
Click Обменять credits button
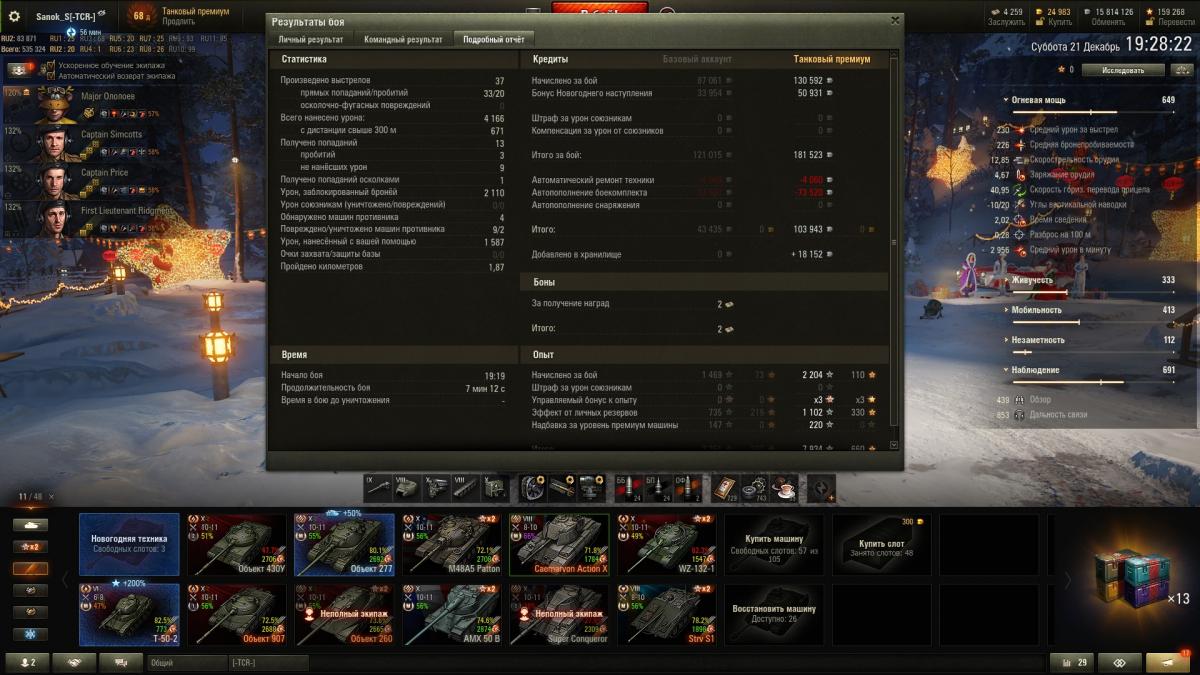tap(1107, 22)
